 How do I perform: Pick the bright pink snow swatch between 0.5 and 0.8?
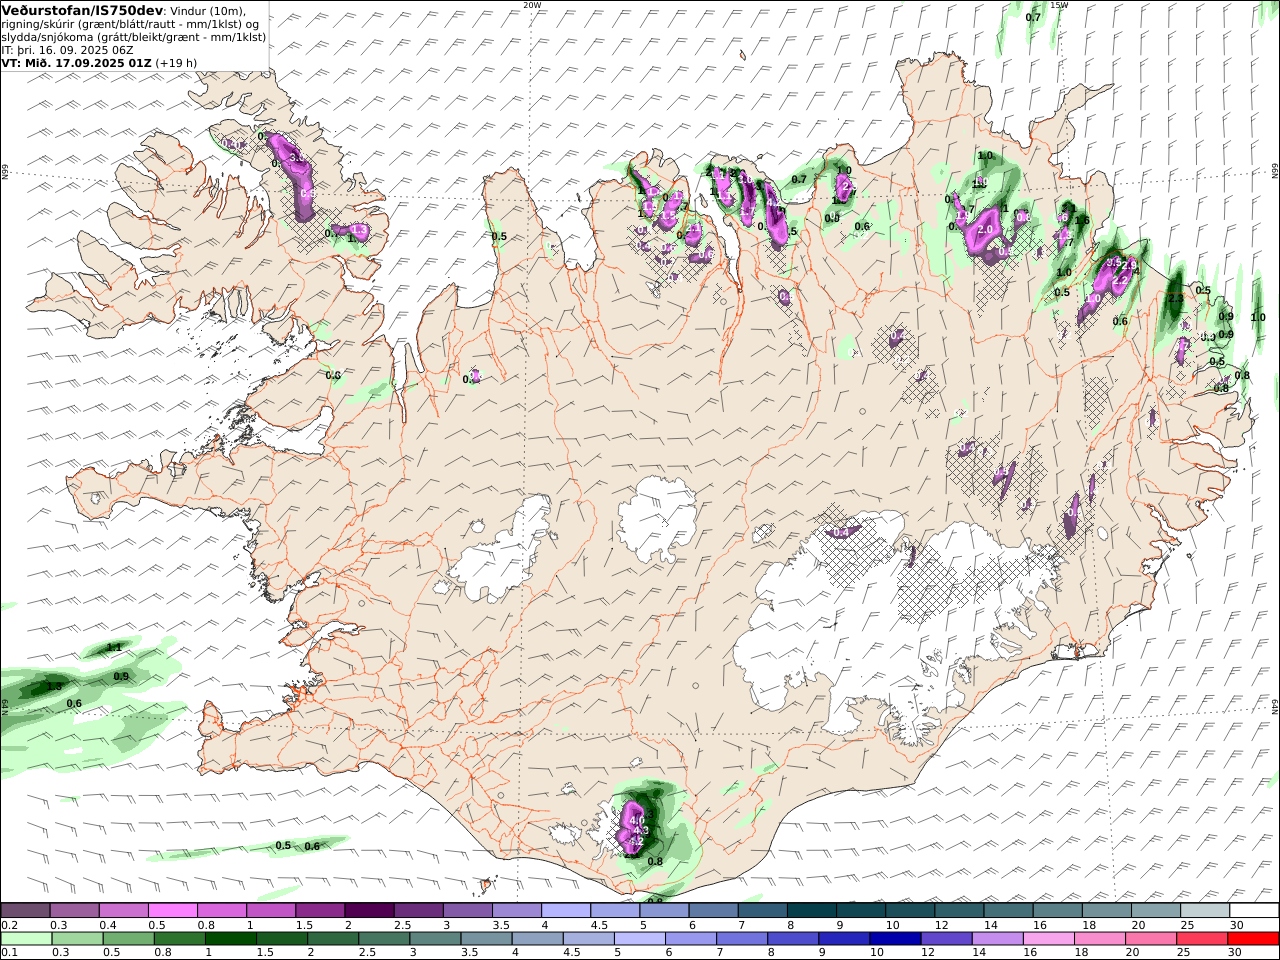(172, 910)
